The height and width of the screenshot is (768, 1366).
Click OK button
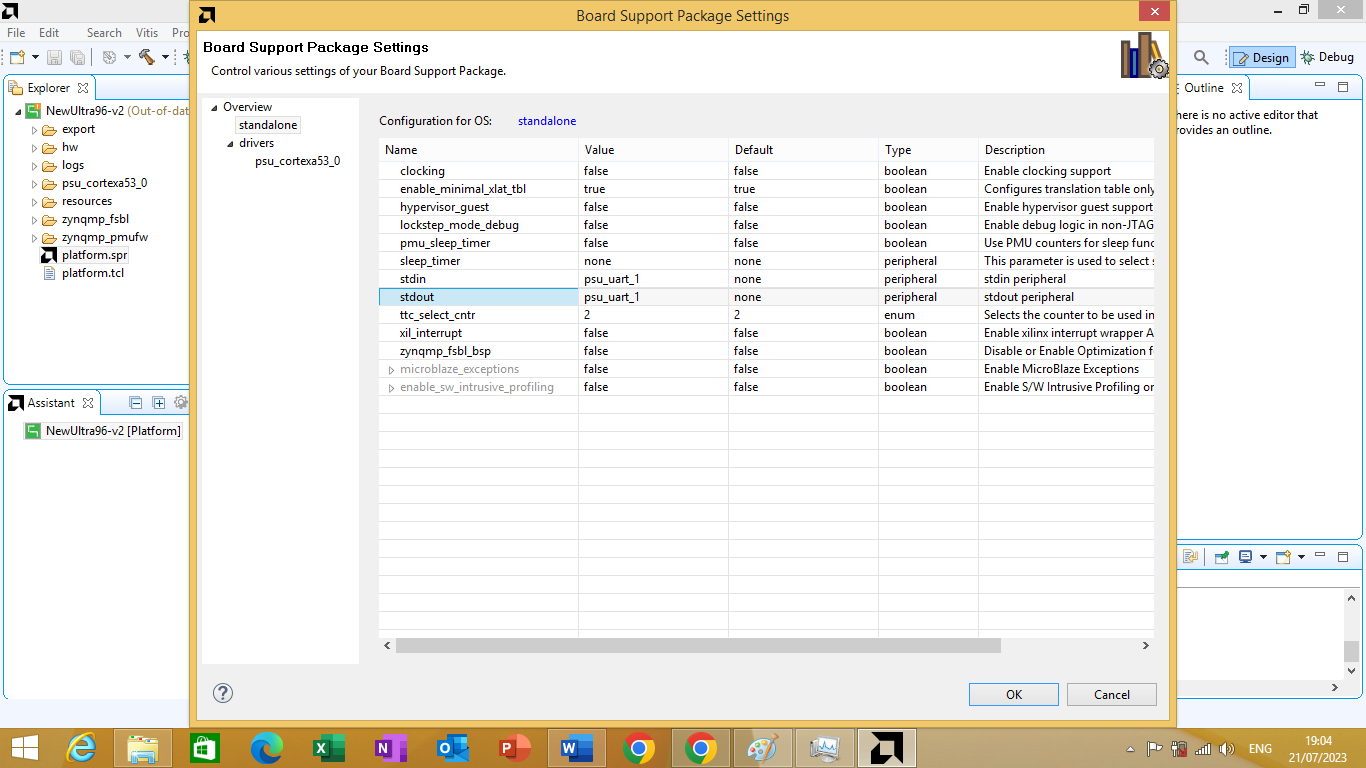point(1014,694)
